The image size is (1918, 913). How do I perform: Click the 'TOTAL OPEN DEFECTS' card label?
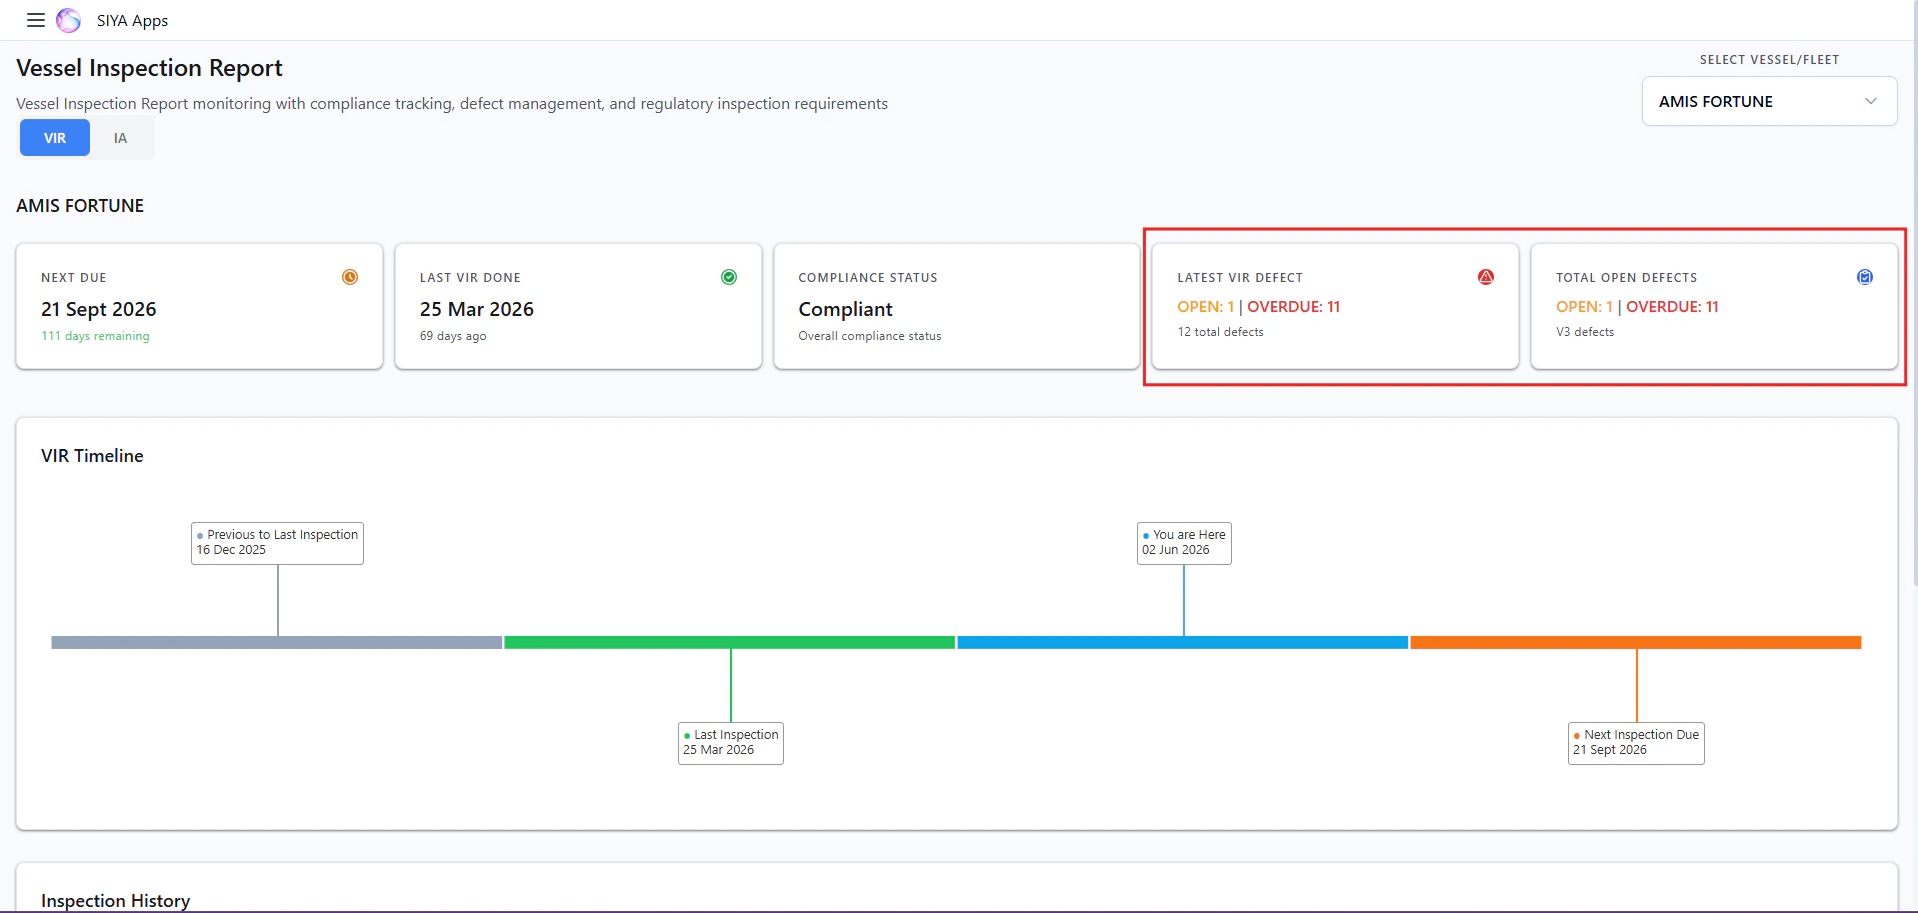[x=1627, y=278]
